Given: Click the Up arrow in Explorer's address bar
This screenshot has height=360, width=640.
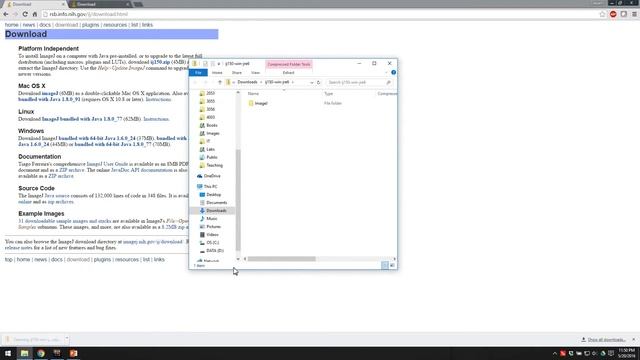Looking at the screenshot, I should [220, 82].
